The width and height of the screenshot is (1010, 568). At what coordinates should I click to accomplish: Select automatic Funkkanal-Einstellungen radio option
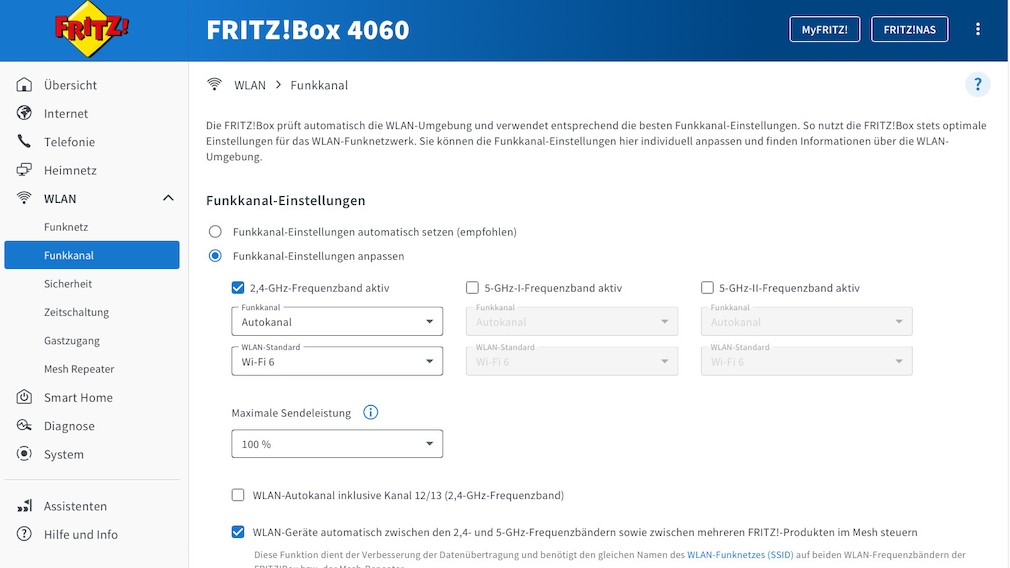(215, 232)
